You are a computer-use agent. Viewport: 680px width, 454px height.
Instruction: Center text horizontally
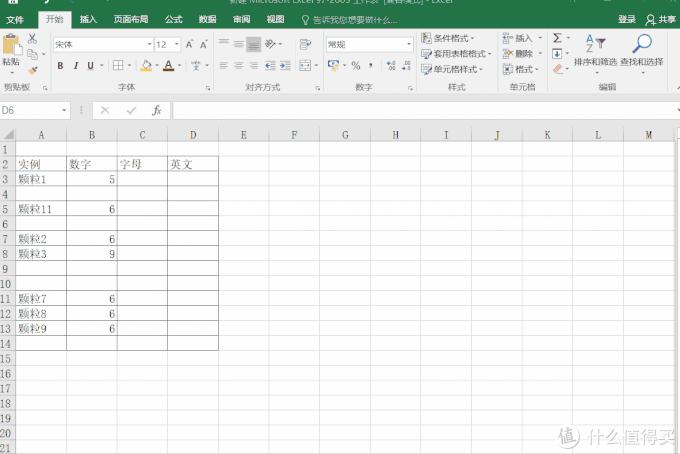[x=239, y=65]
